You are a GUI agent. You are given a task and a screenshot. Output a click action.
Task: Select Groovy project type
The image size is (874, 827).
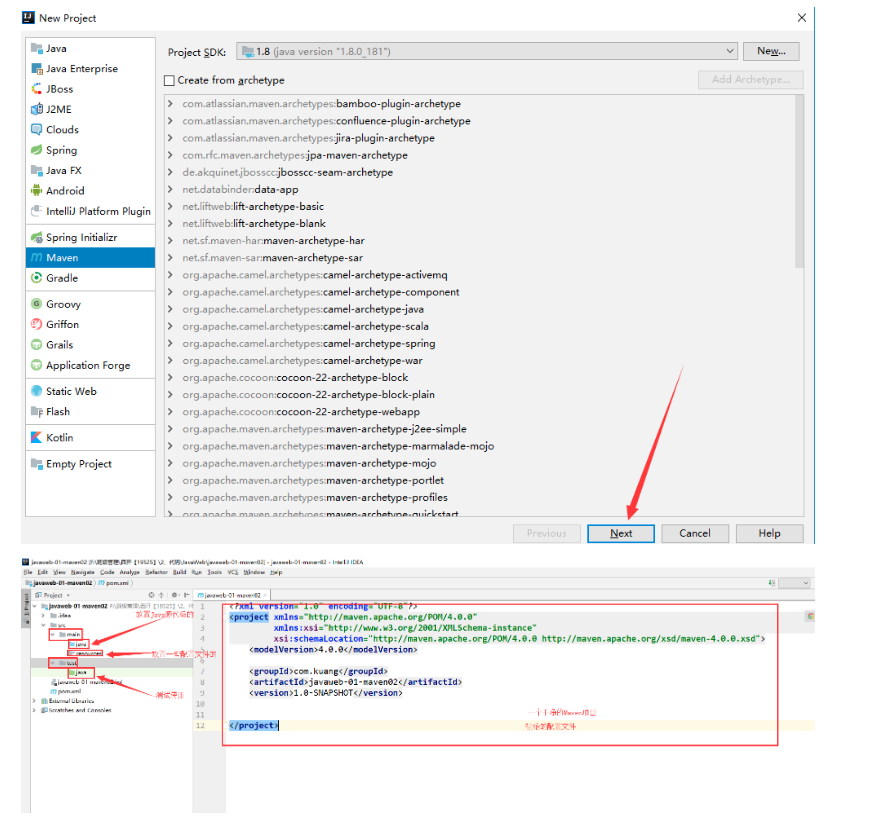[90, 304]
